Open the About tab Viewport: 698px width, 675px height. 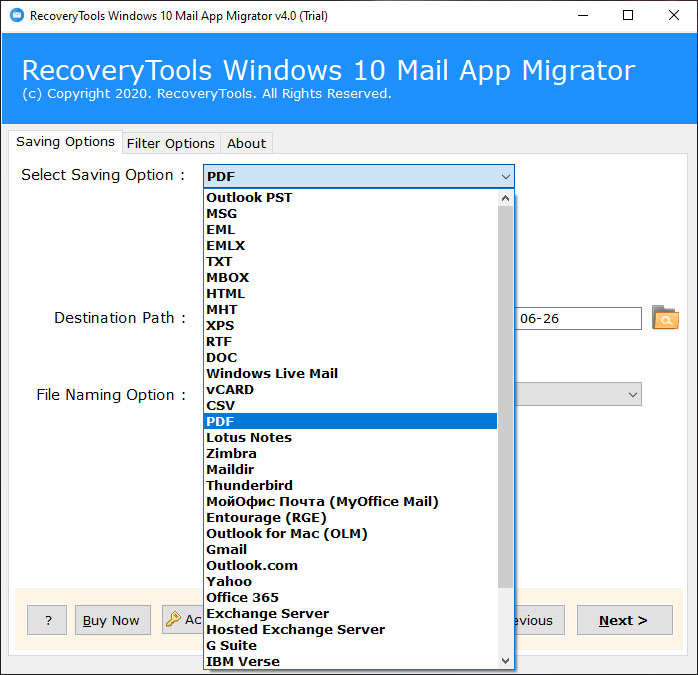246,143
